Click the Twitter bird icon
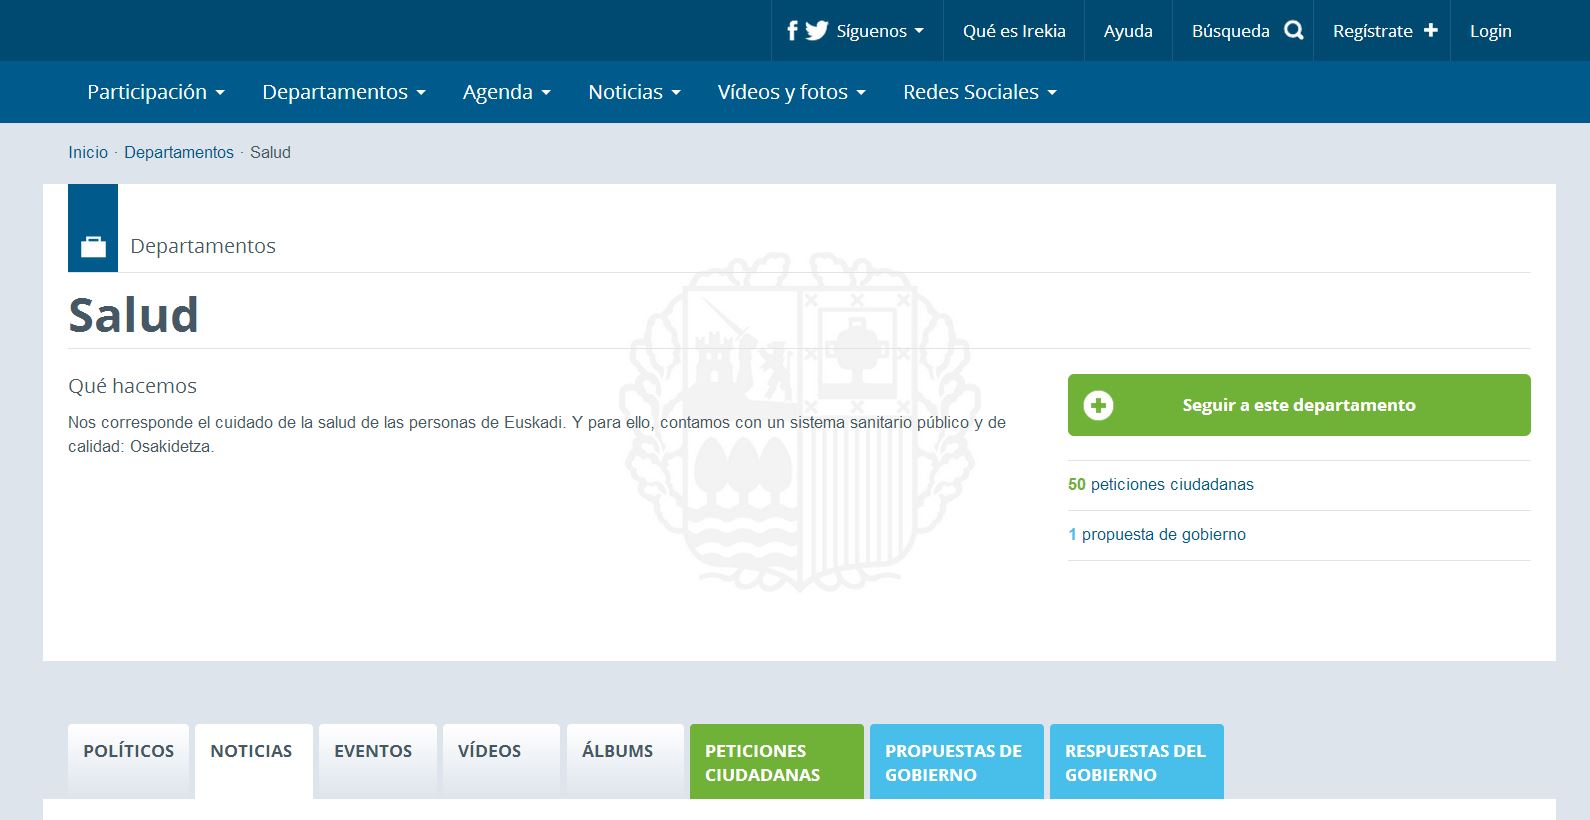1590x820 pixels. pyautogui.click(x=817, y=31)
